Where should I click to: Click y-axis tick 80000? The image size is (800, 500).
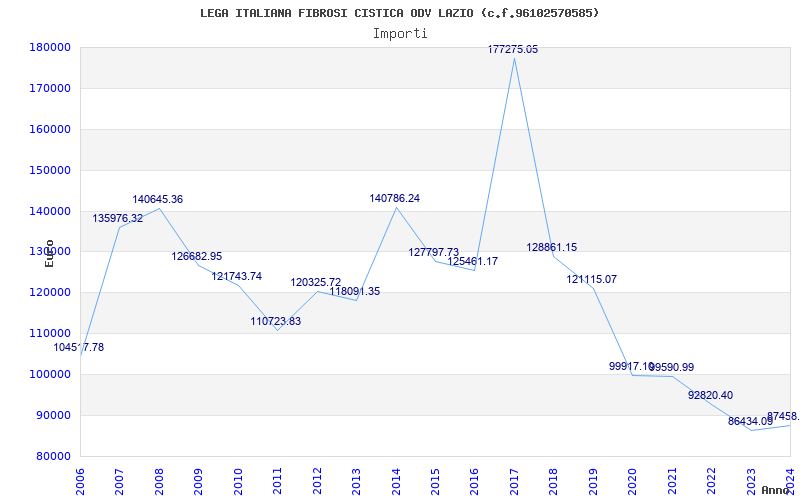pos(56,456)
